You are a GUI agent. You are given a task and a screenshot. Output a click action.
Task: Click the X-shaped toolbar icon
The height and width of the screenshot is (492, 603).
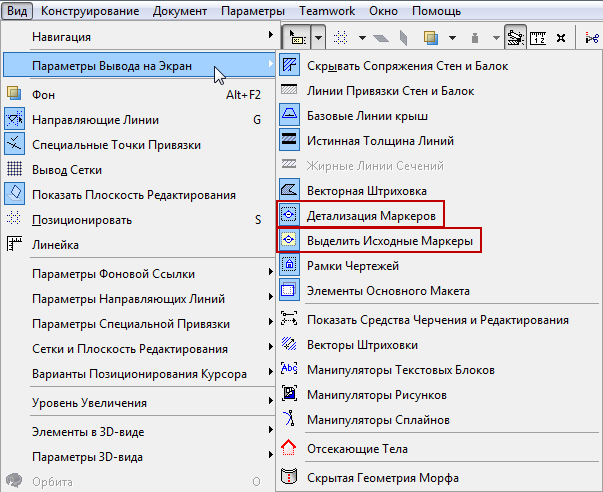coord(561,38)
